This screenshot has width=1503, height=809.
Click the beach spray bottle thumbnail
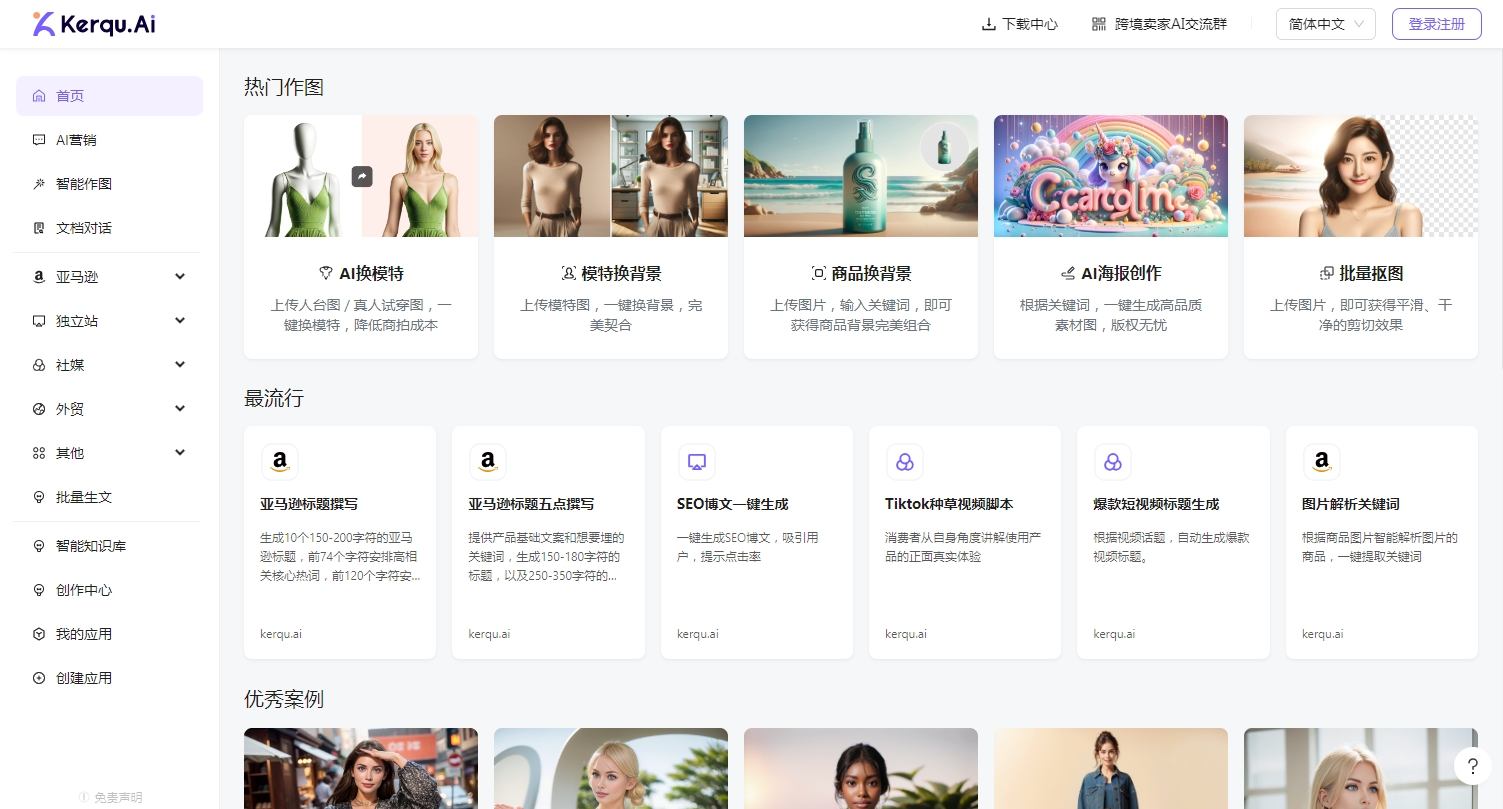(861, 176)
